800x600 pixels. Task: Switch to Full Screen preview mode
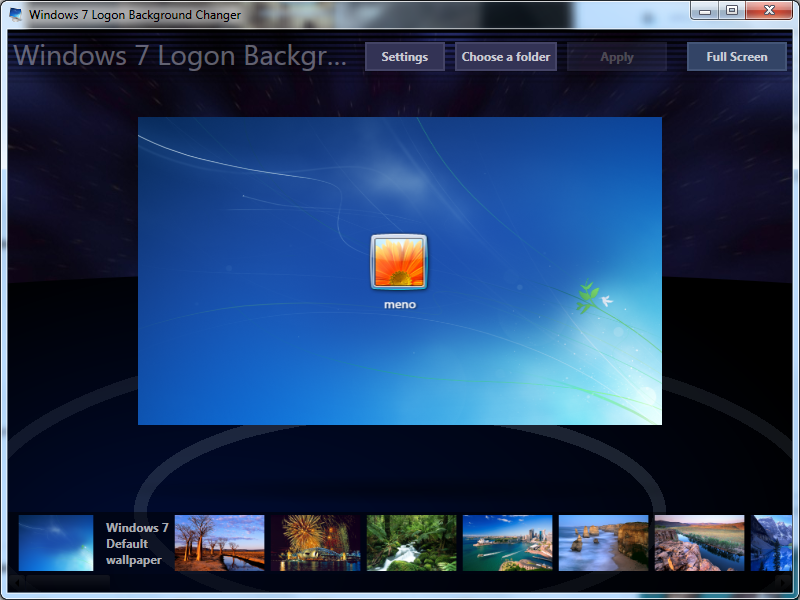pyautogui.click(x=736, y=57)
